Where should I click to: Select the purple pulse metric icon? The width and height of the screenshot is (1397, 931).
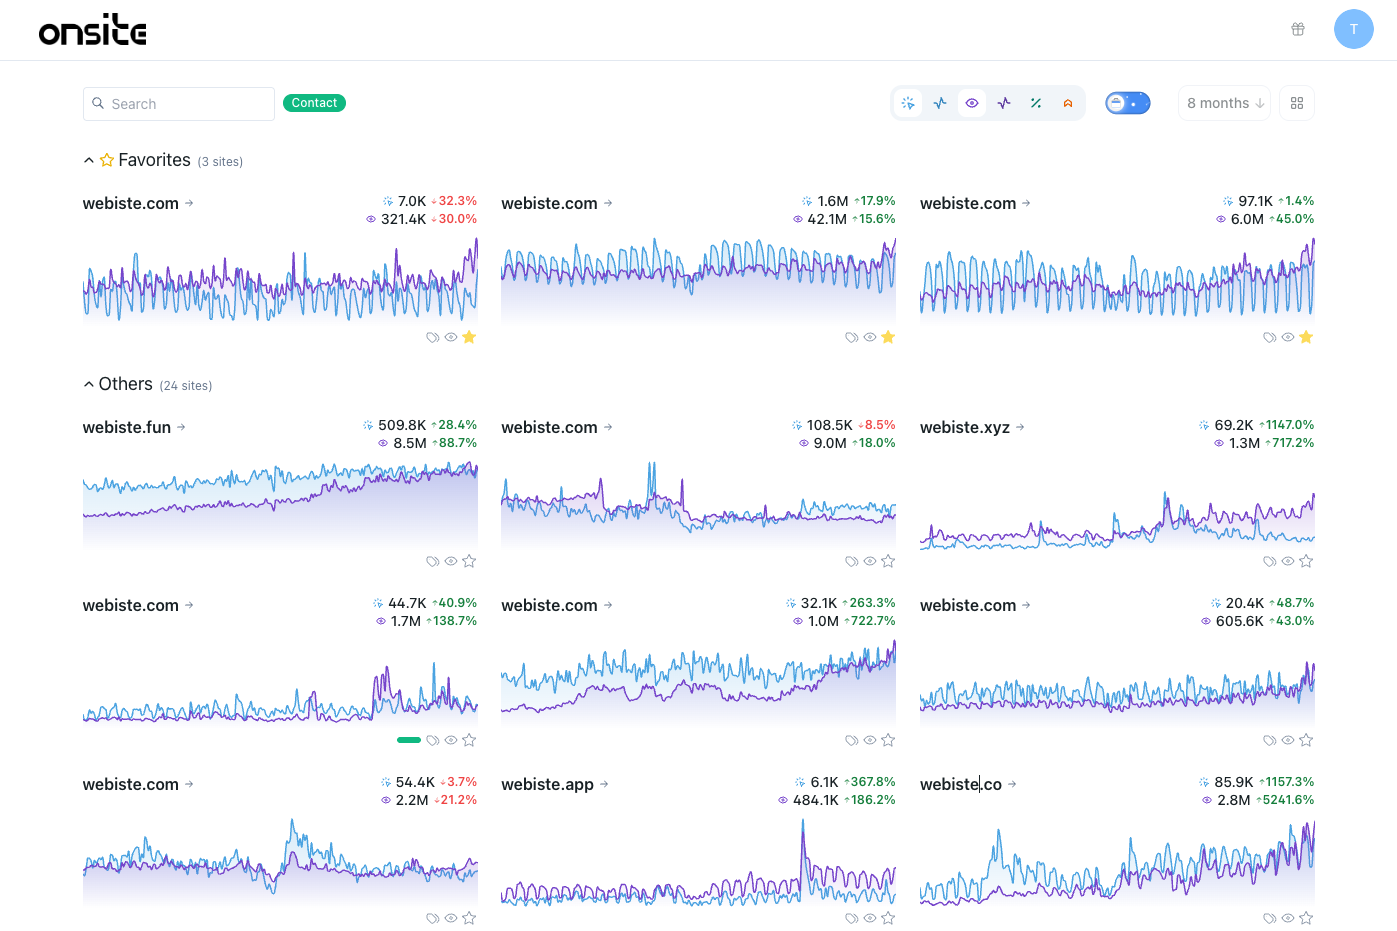click(x=1004, y=103)
